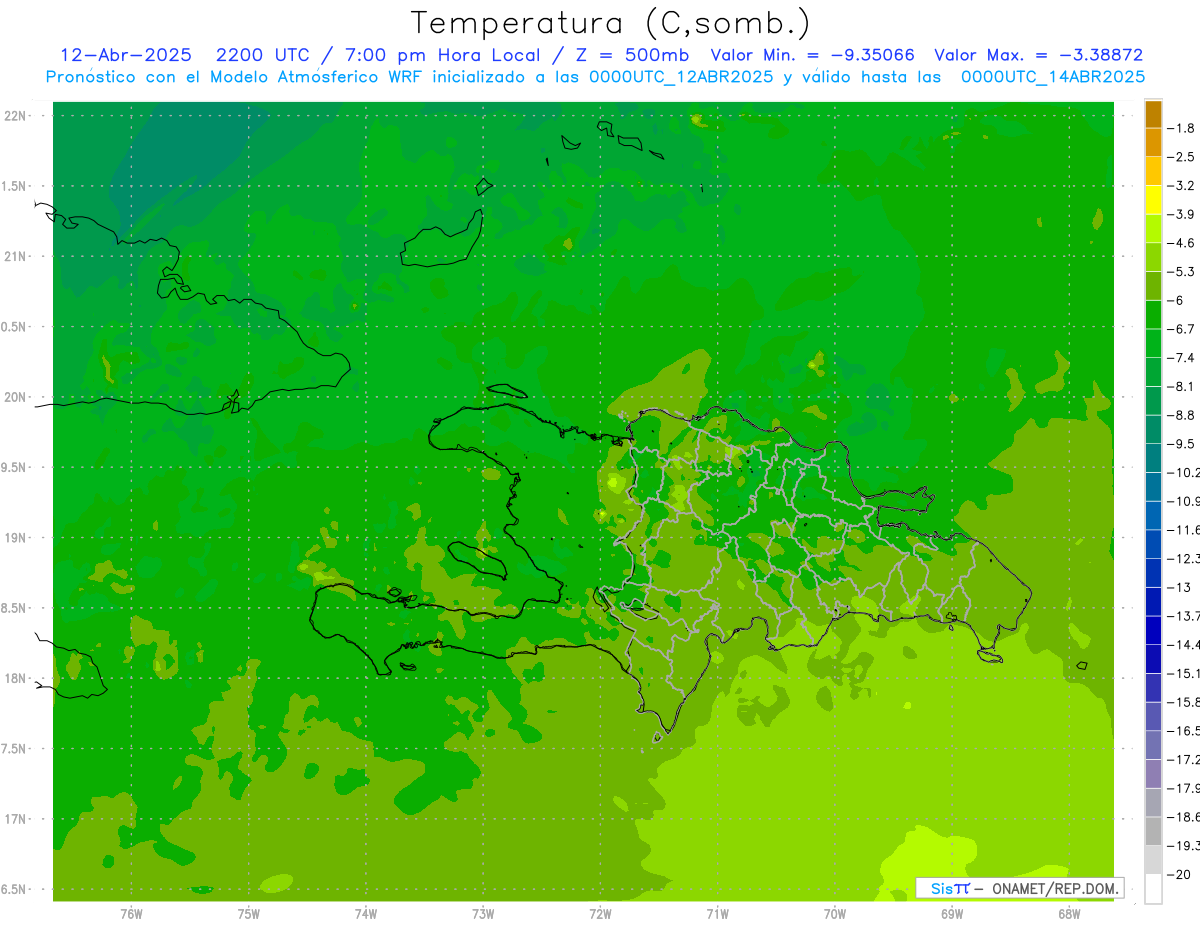Click the '76W' longitude axis label
The width and height of the screenshot is (1200, 927).
[131, 914]
